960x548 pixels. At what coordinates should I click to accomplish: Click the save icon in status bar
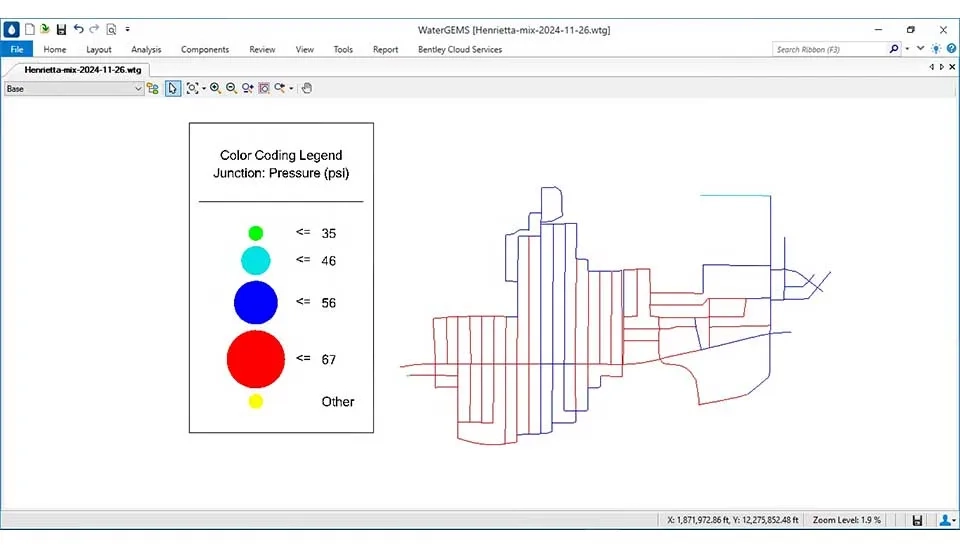pyautogui.click(x=917, y=520)
